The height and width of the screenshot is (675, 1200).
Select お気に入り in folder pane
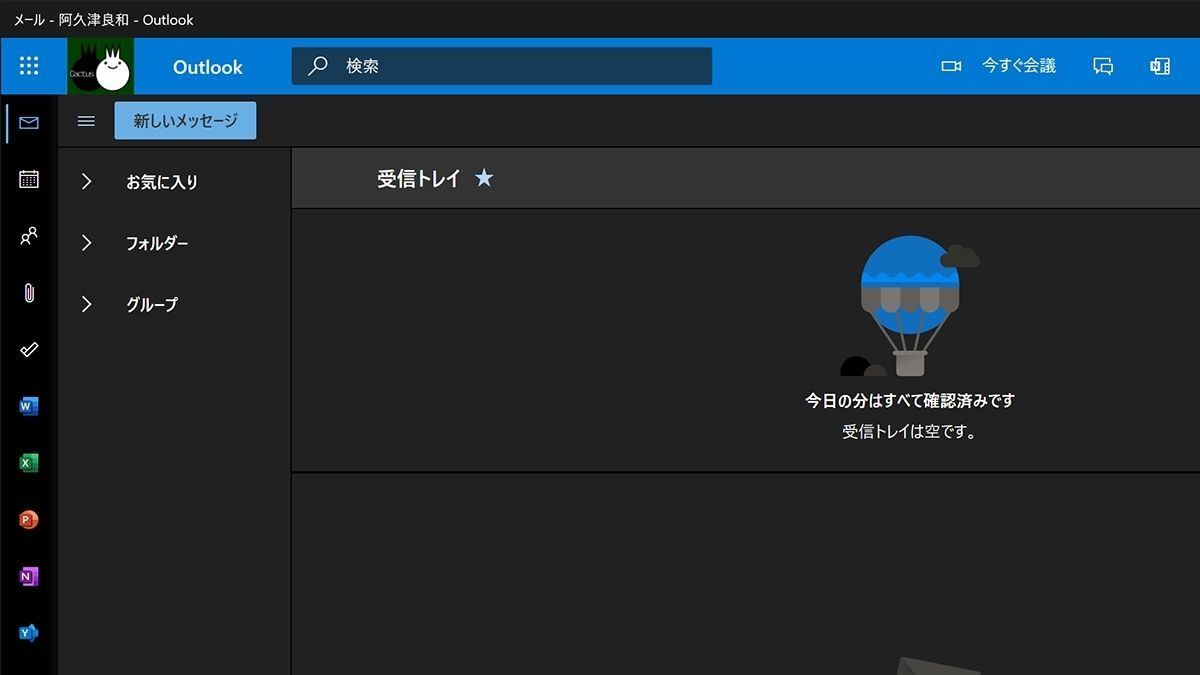162,182
